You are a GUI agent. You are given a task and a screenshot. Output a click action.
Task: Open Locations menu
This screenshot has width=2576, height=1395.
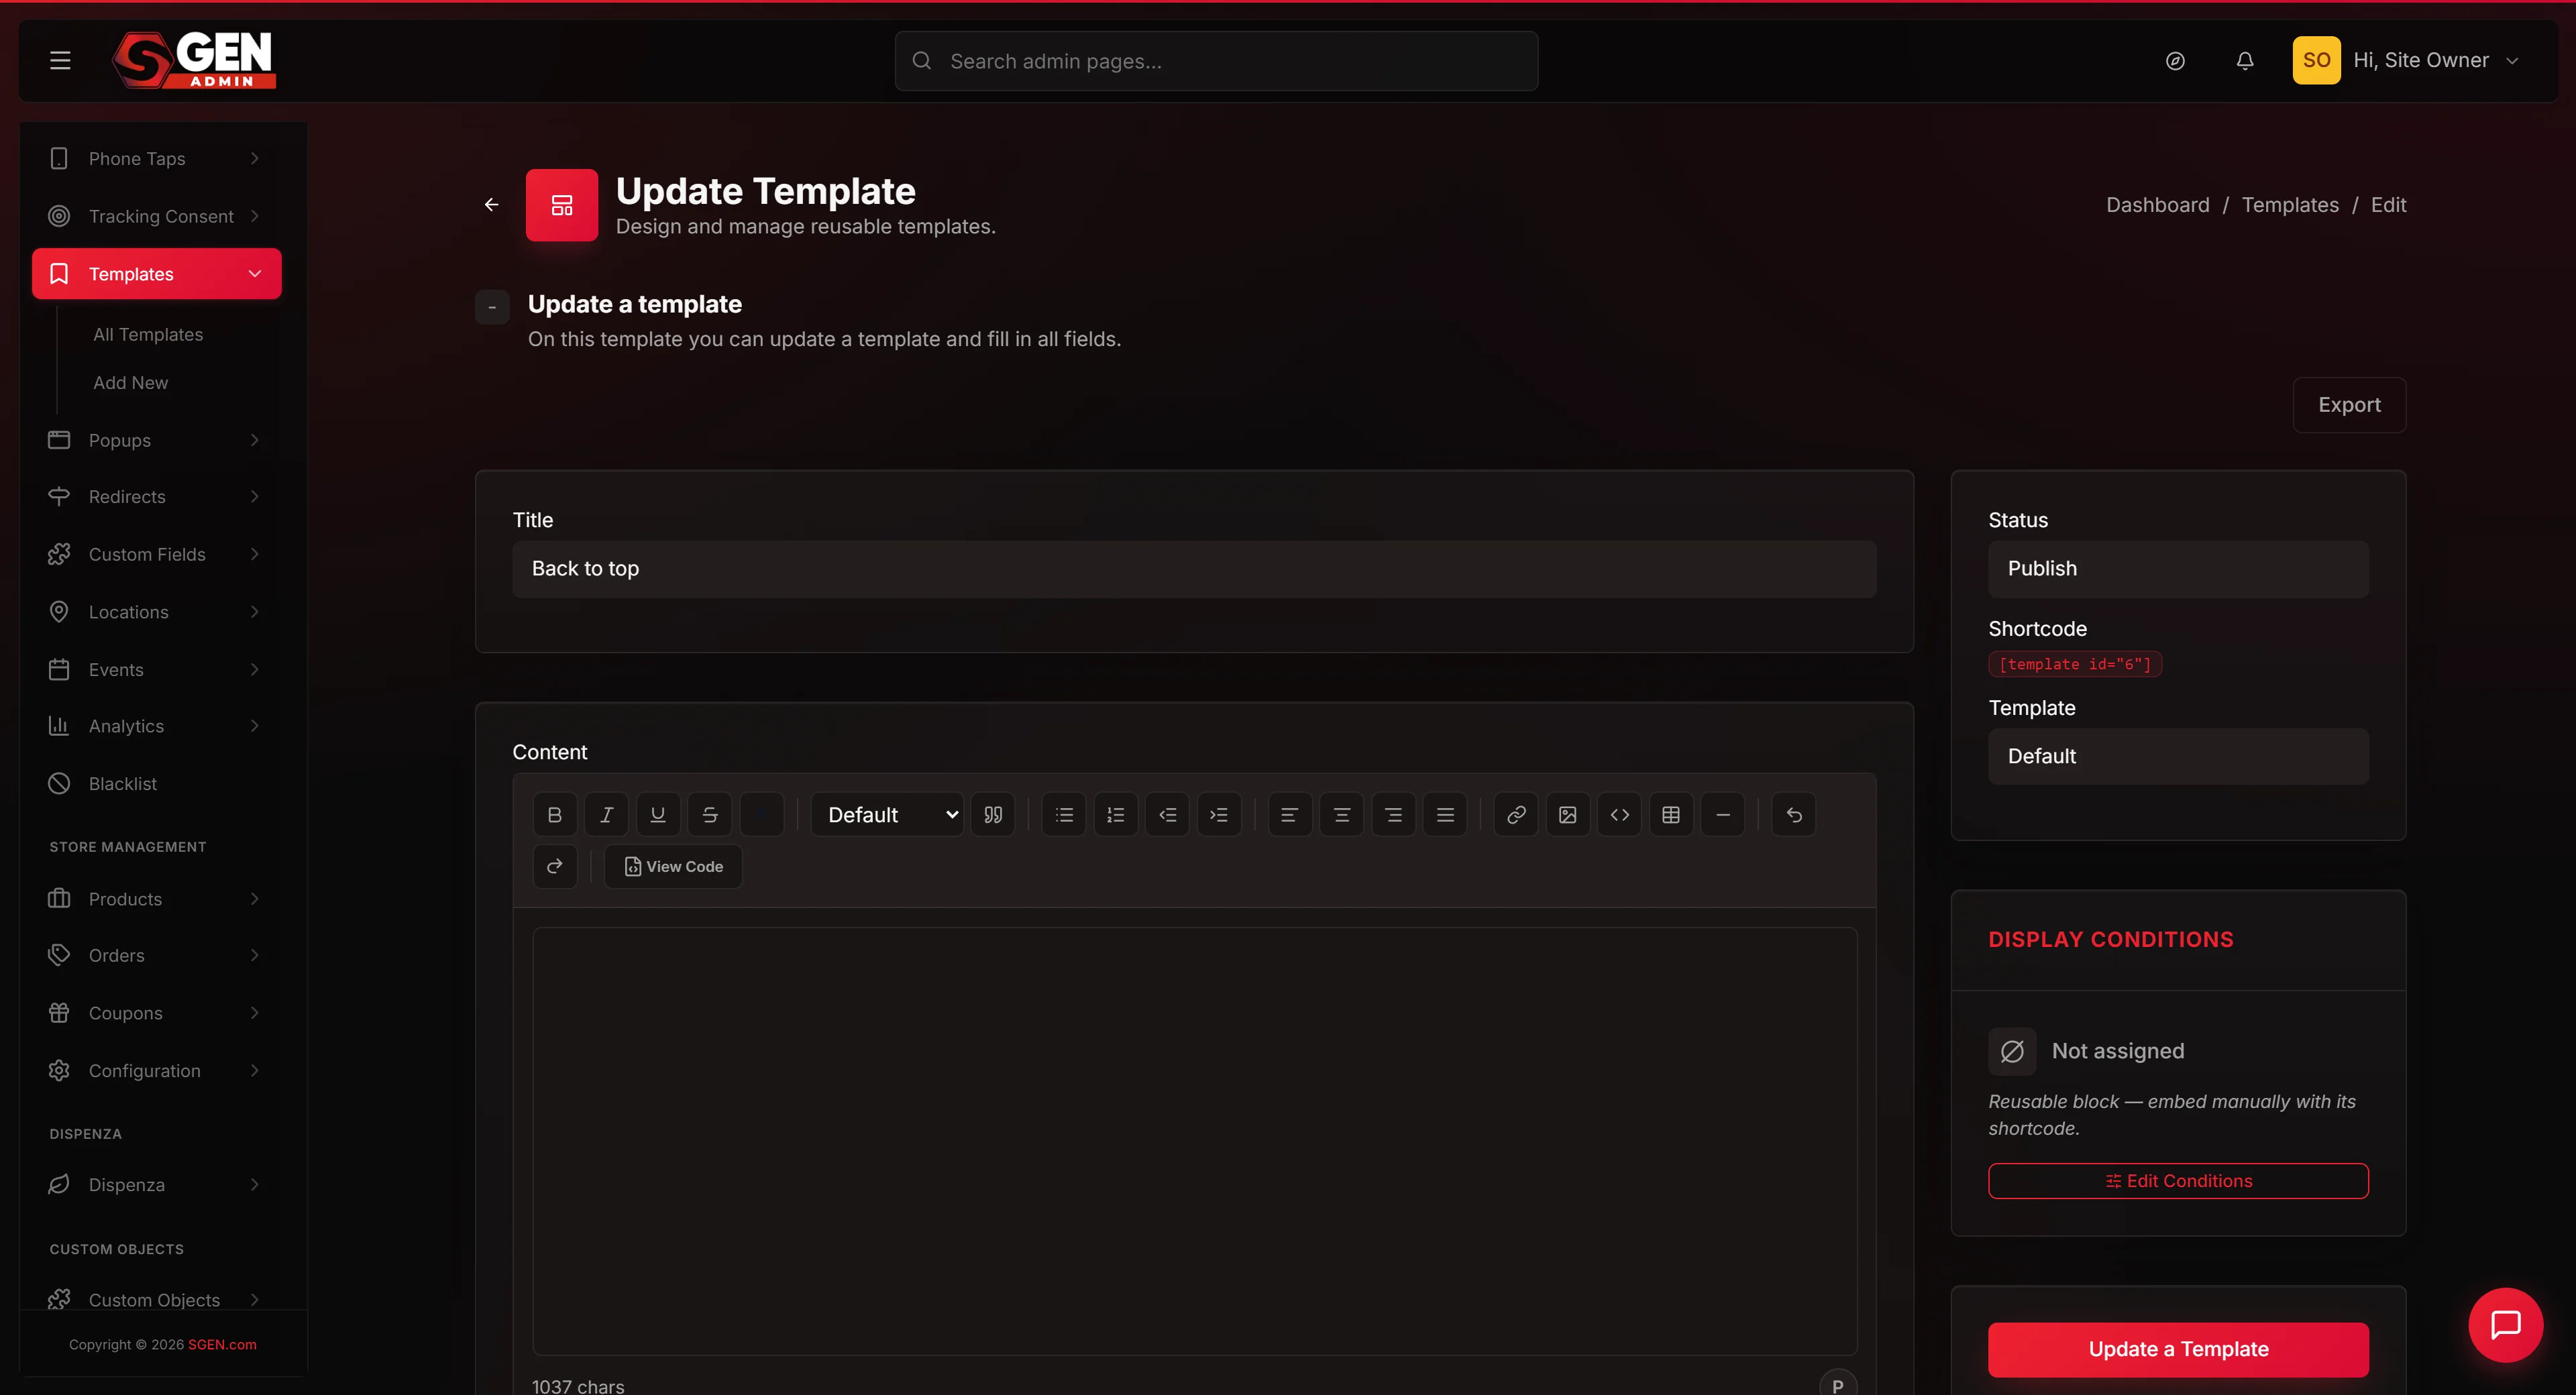(x=156, y=612)
